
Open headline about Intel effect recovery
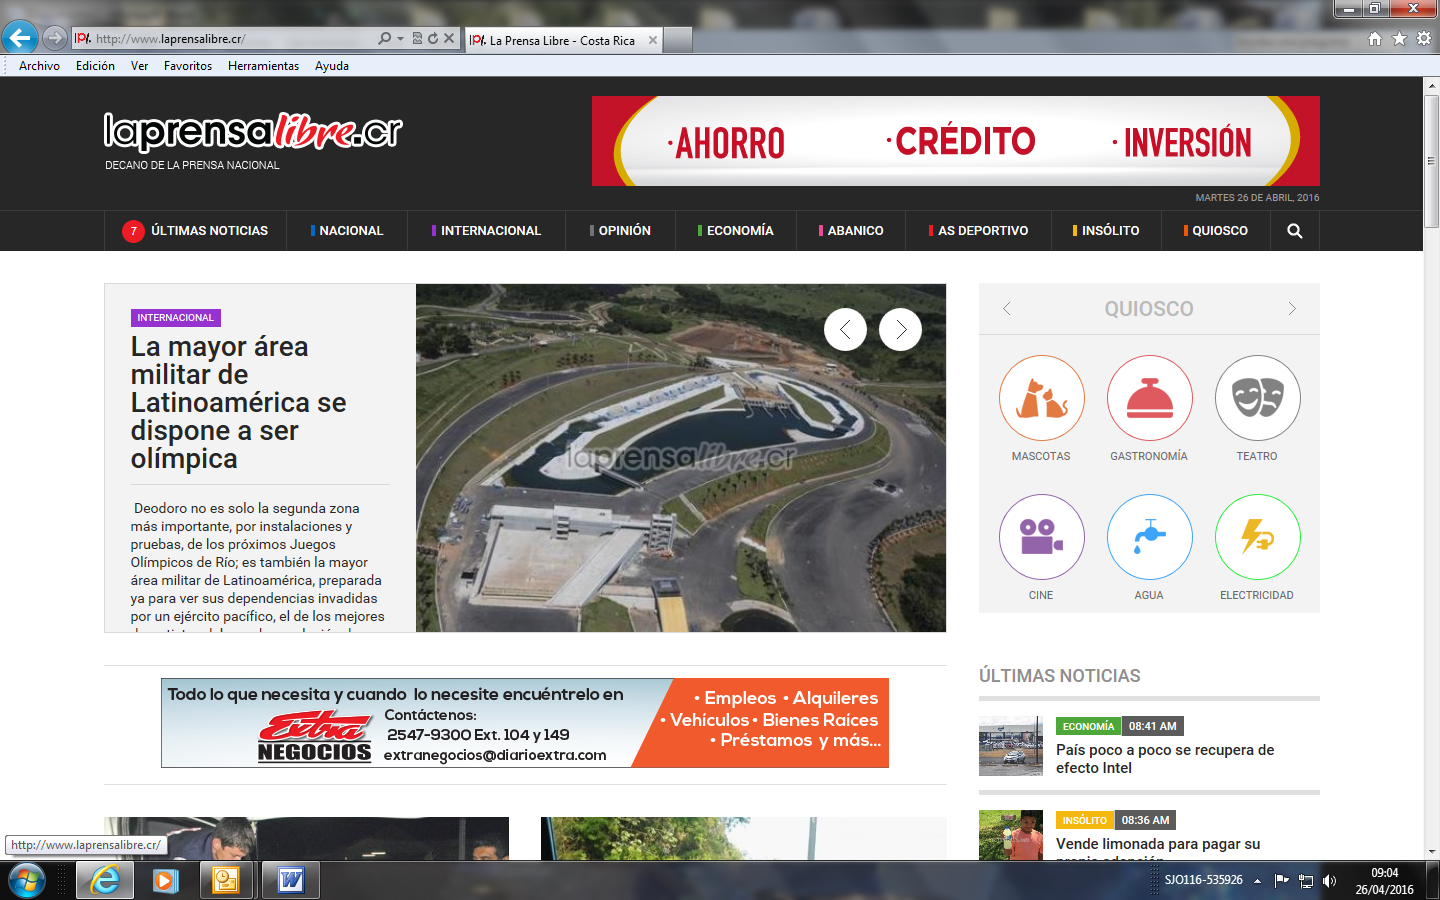coord(1164,759)
